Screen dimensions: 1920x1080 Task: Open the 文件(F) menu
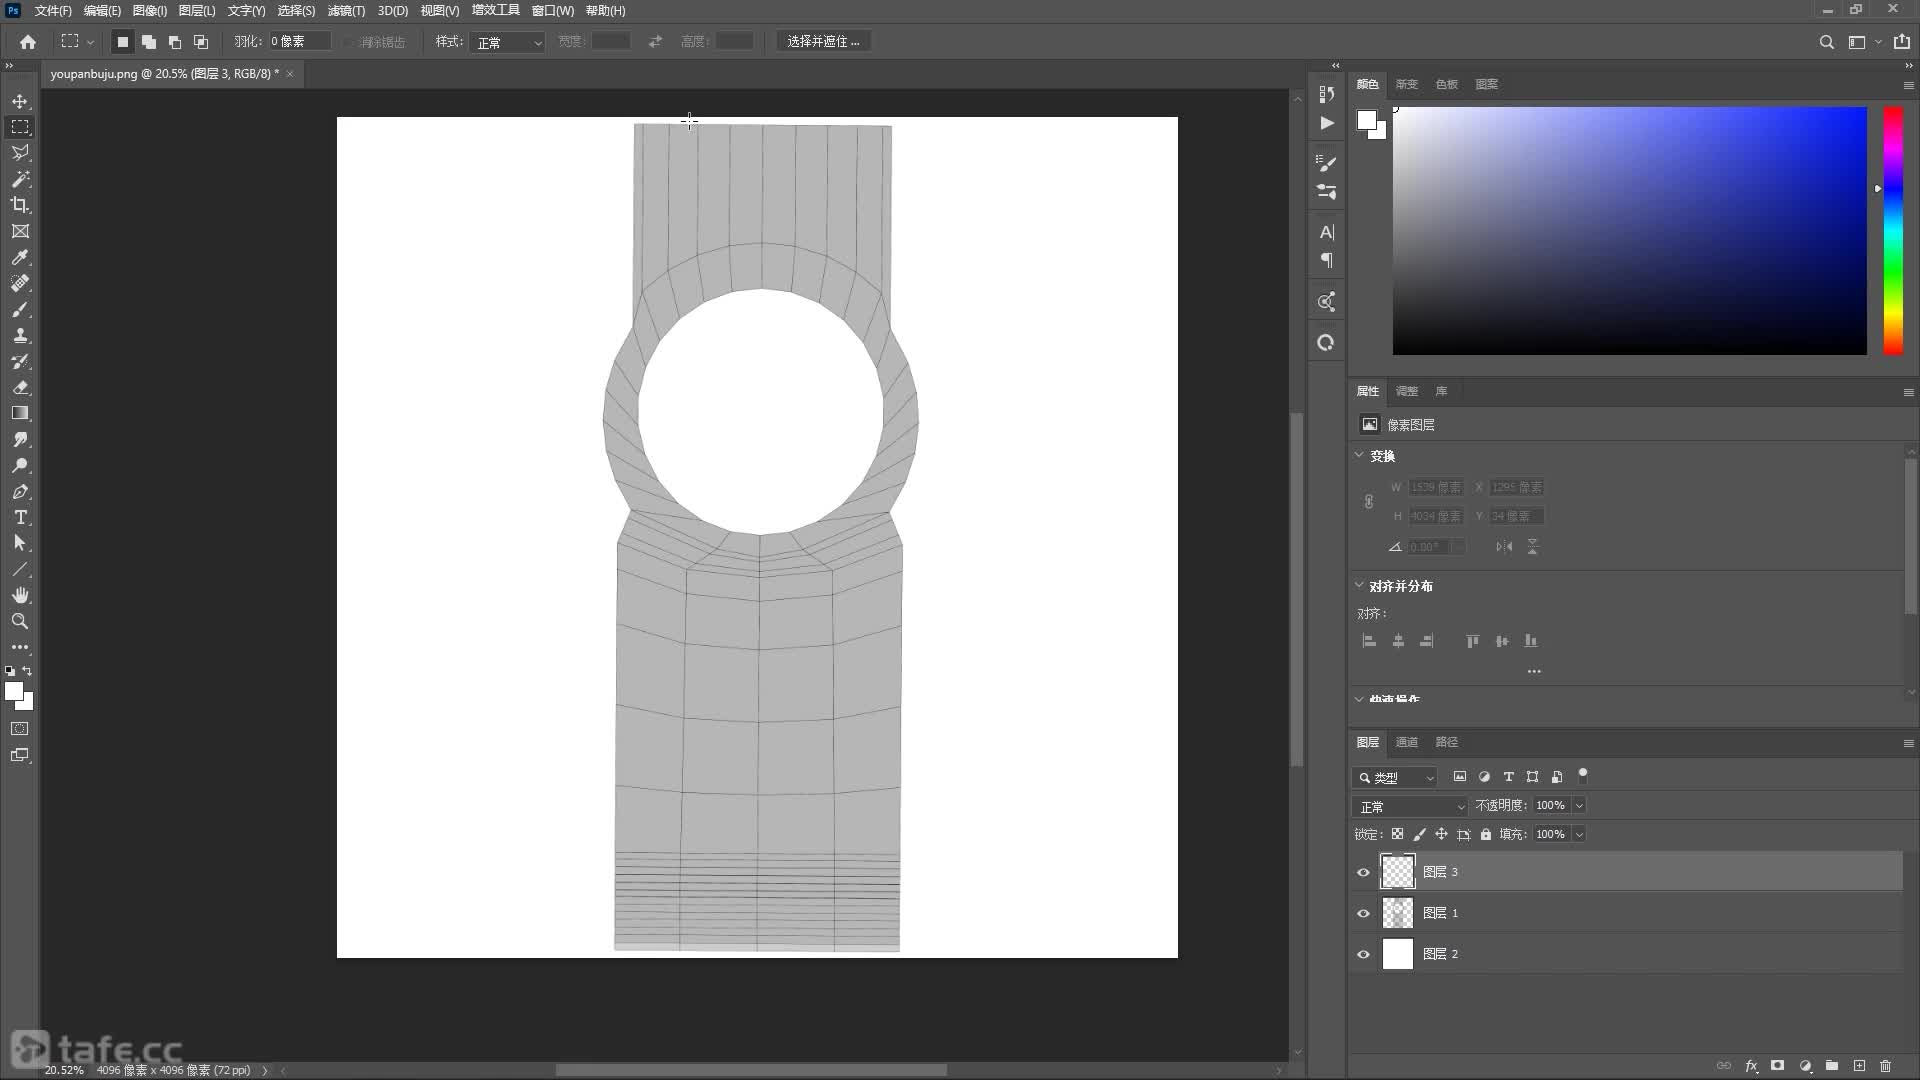[53, 11]
